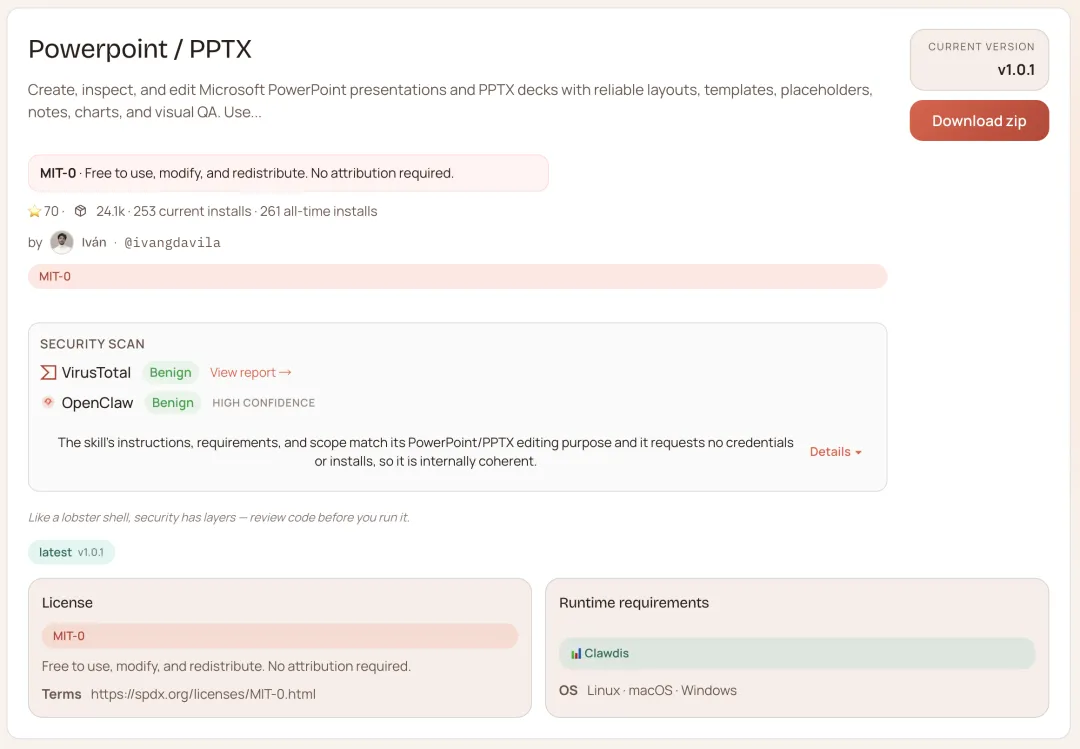
Task: Click the OpenClaw logo icon
Action: tap(48, 402)
